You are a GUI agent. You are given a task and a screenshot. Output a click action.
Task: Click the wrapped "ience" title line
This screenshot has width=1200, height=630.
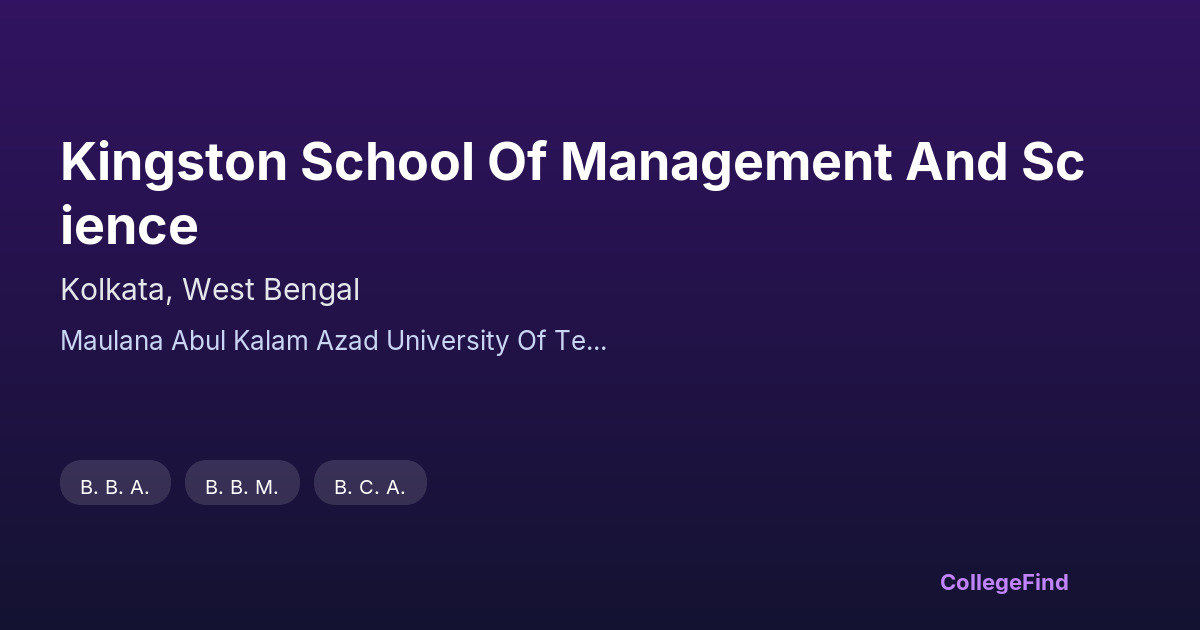click(x=129, y=226)
